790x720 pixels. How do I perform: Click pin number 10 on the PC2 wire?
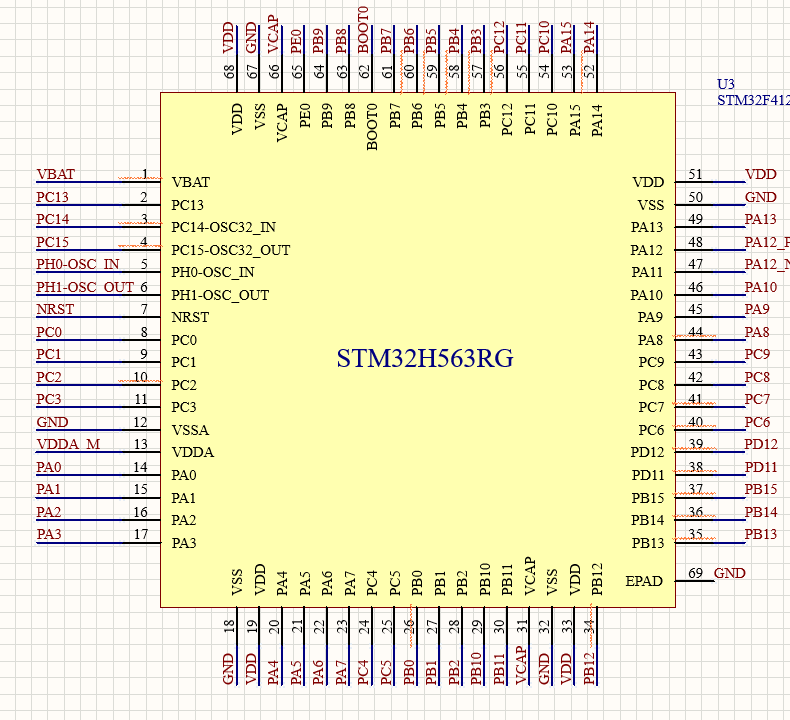(x=141, y=377)
